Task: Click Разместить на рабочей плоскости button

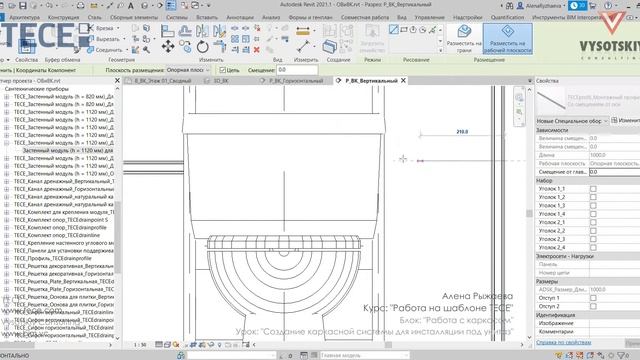Action: click(x=507, y=39)
